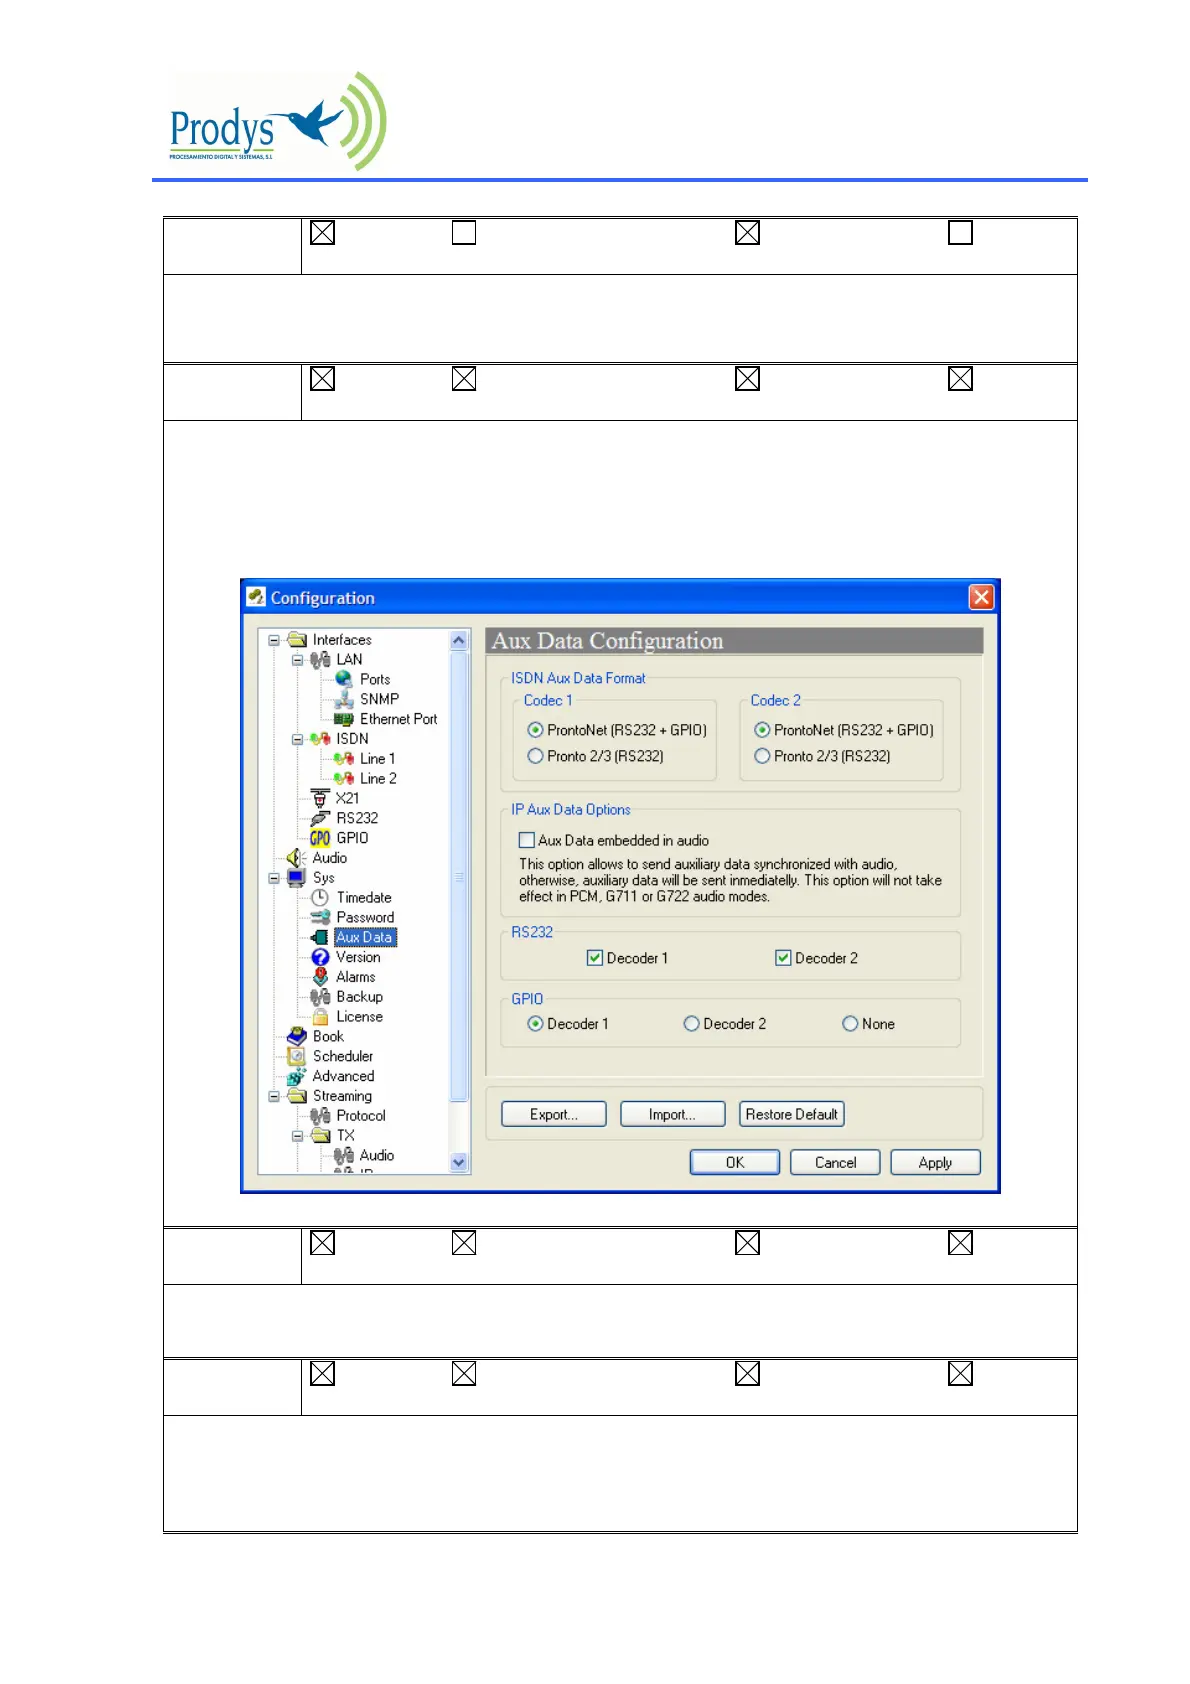Click the Cancel button
The image size is (1190, 1684).
pos(835,1162)
